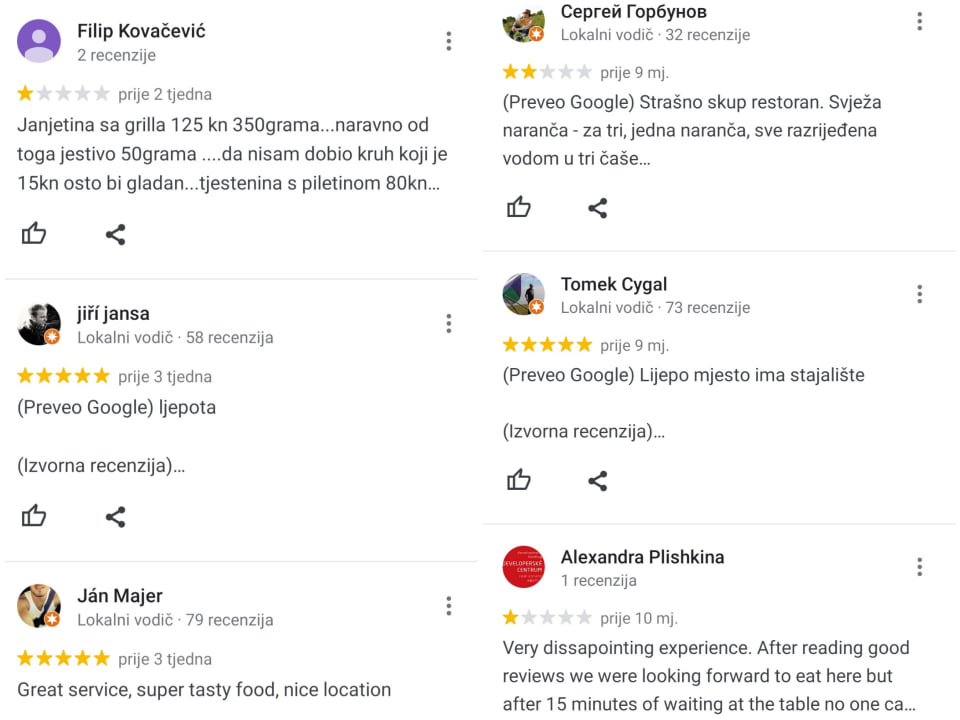Screen dimensions: 960x720
Task: Open more options for Ján Majer's review
Action: 449,606
